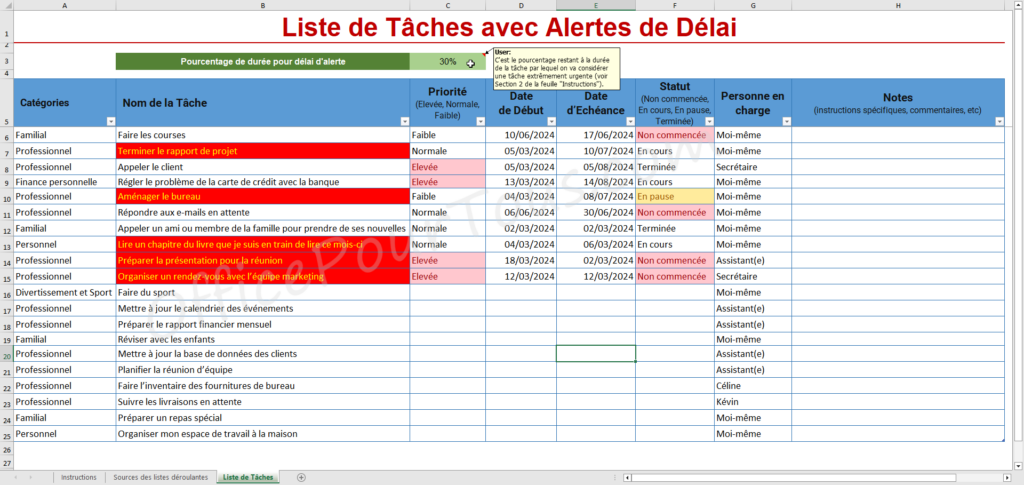Select column E header
The image size is (1024, 485).
pyautogui.click(x=596, y=5)
